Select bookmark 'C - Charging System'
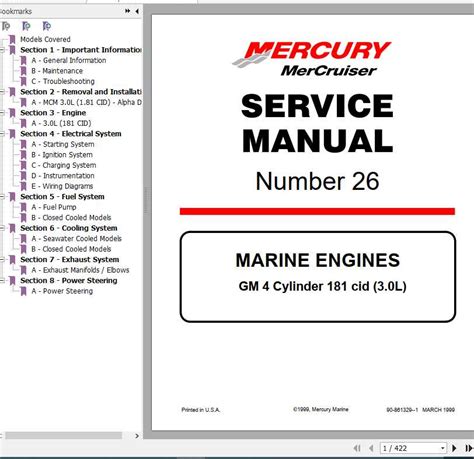Viewport: 474px width, 459px height. [64, 165]
